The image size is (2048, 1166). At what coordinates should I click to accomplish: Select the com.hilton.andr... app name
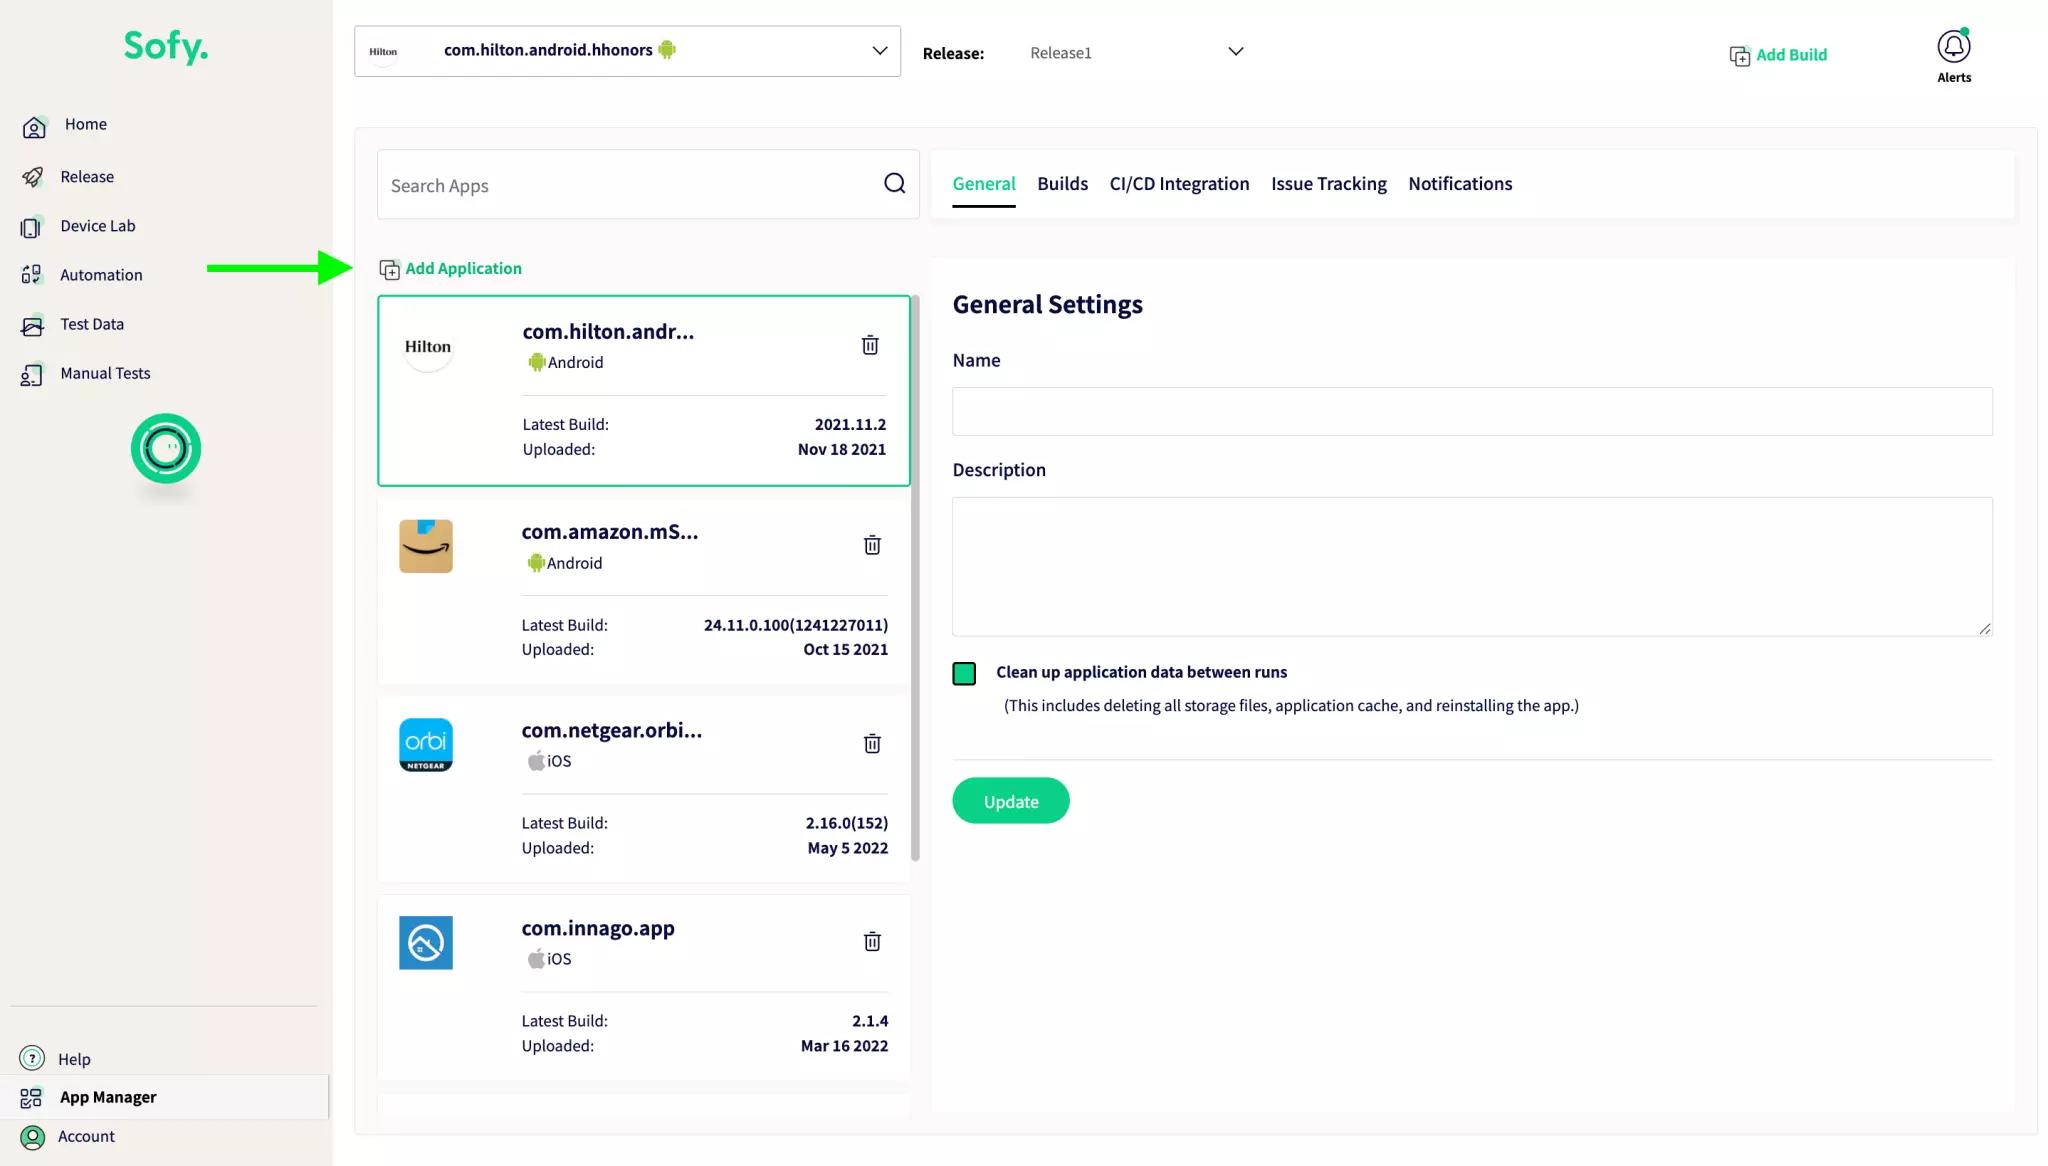point(608,332)
